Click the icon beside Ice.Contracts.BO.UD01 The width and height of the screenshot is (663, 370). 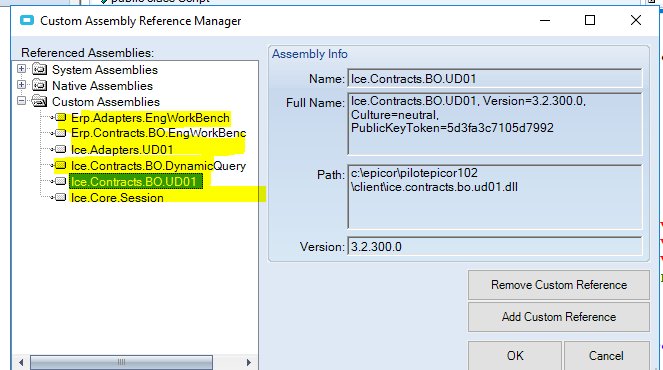point(61,181)
